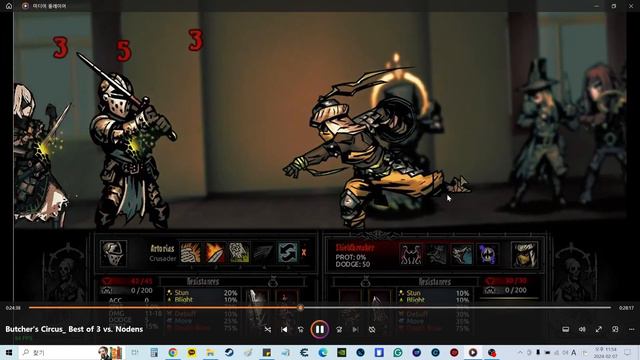Open Calculator from the taskbar

click(x=154, y=352)
